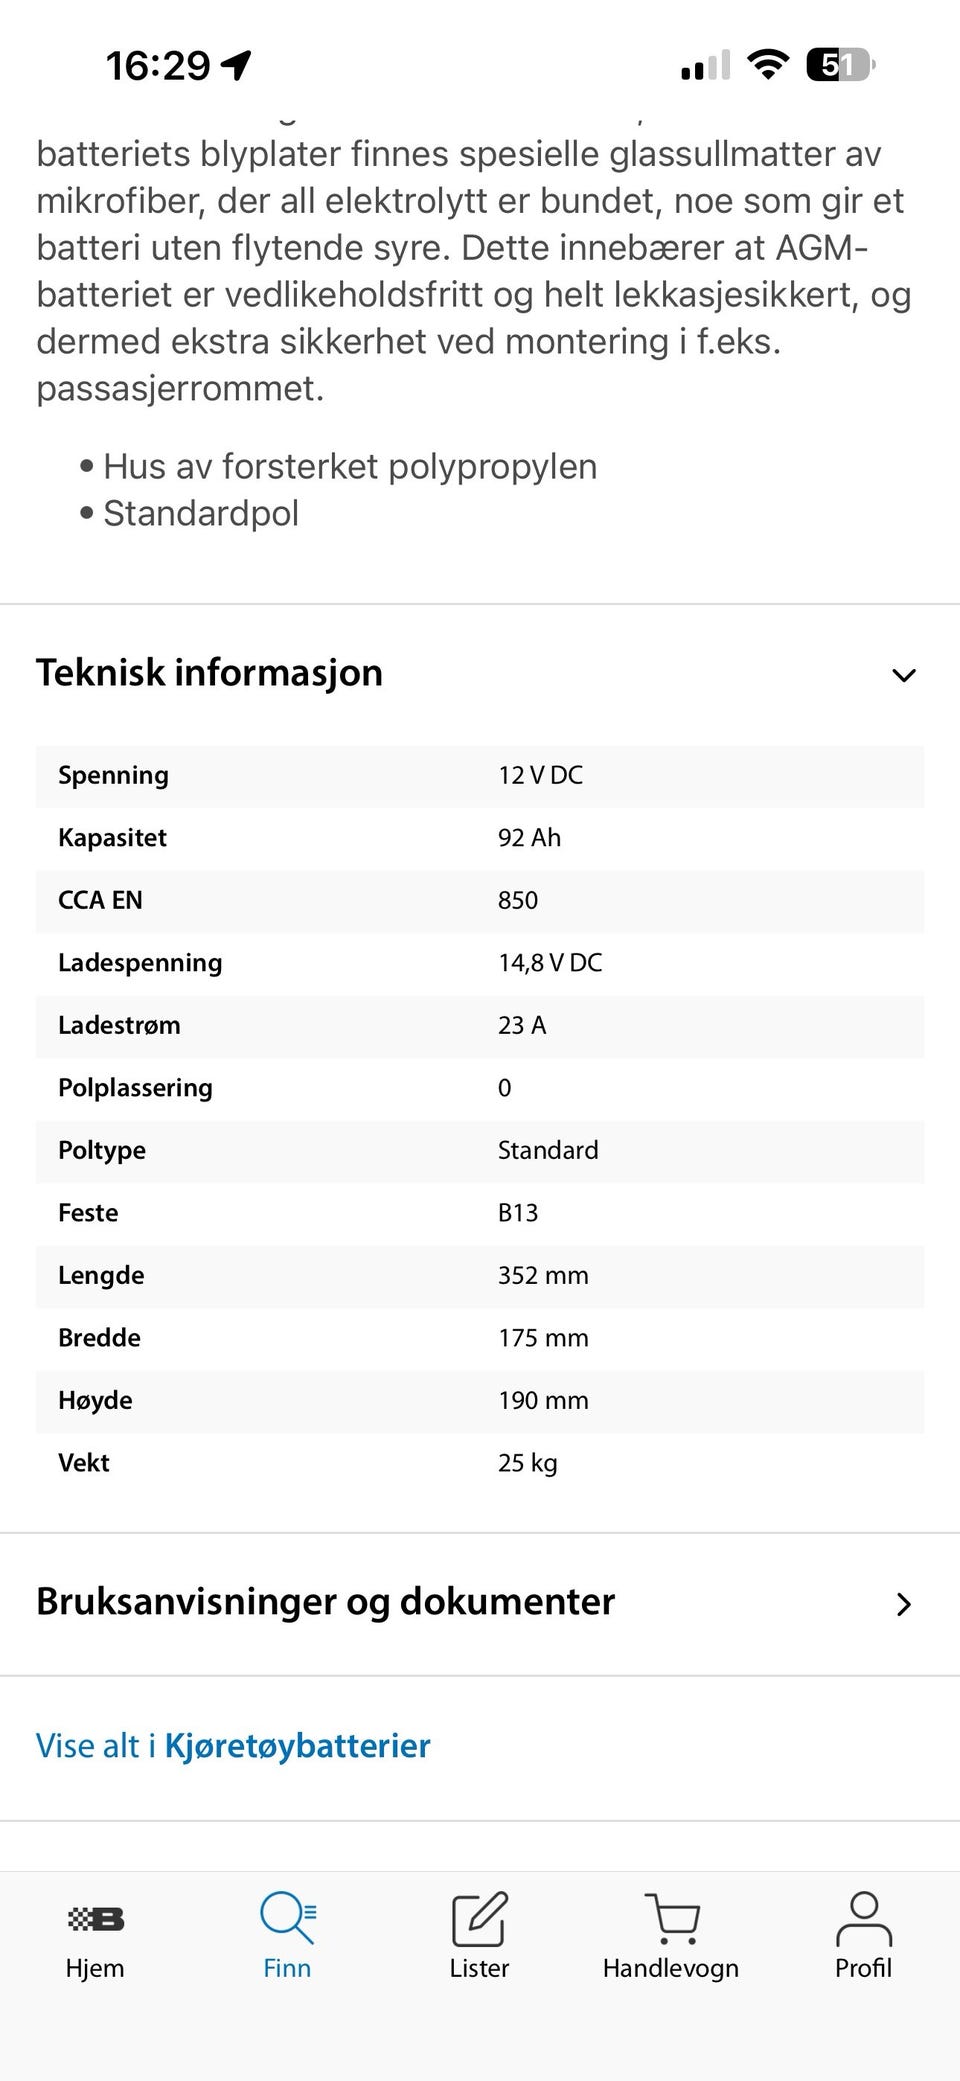Image resolution: width=960 pixels, height=2081 pixels.
Task: Tap the Kapasitet 92 Ah row
Action: (x=479, y=838)
